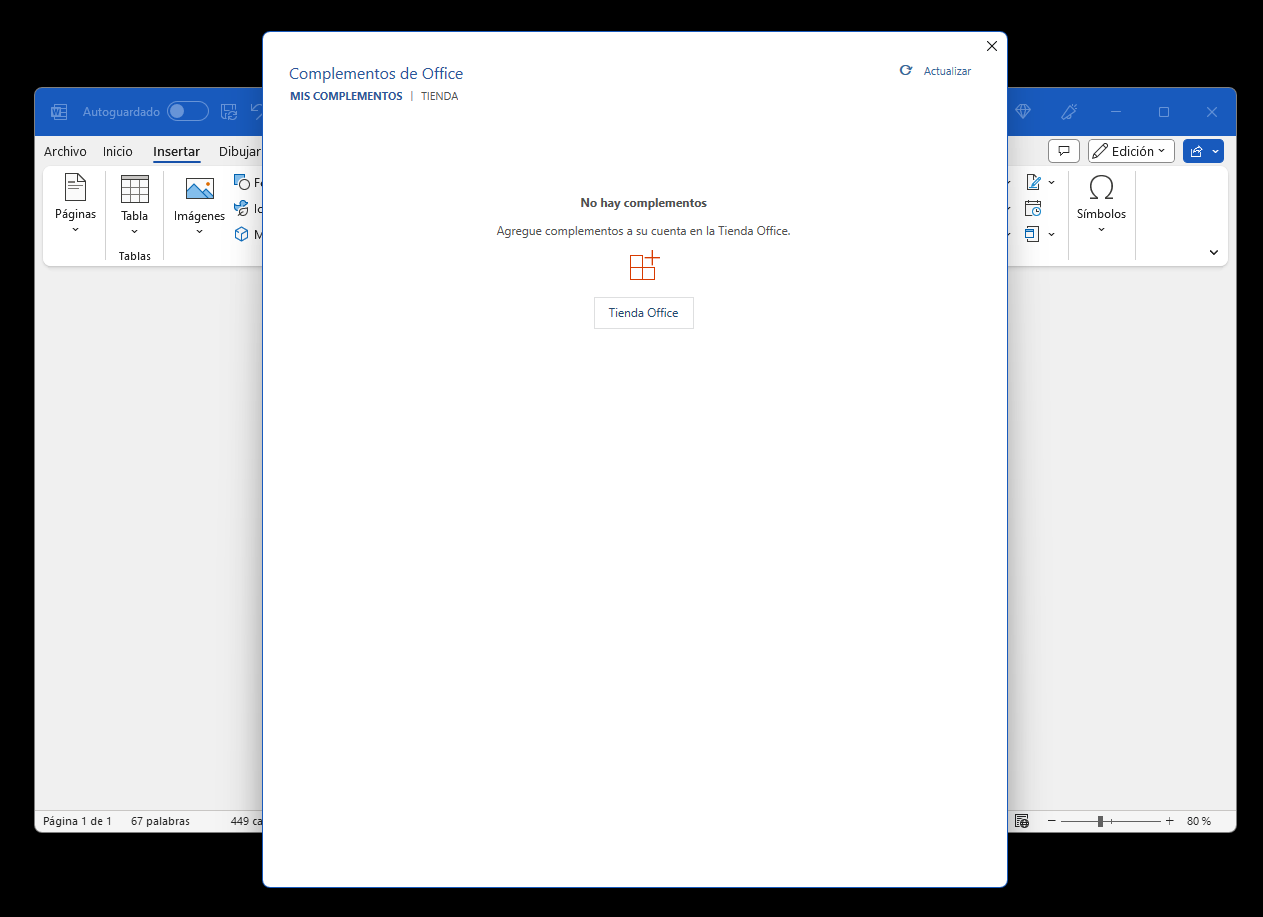Screen dimensions: 1263x917
Task: Open the Archivo menu in Word
Action: pyautogui.click(x=65, y=151)
